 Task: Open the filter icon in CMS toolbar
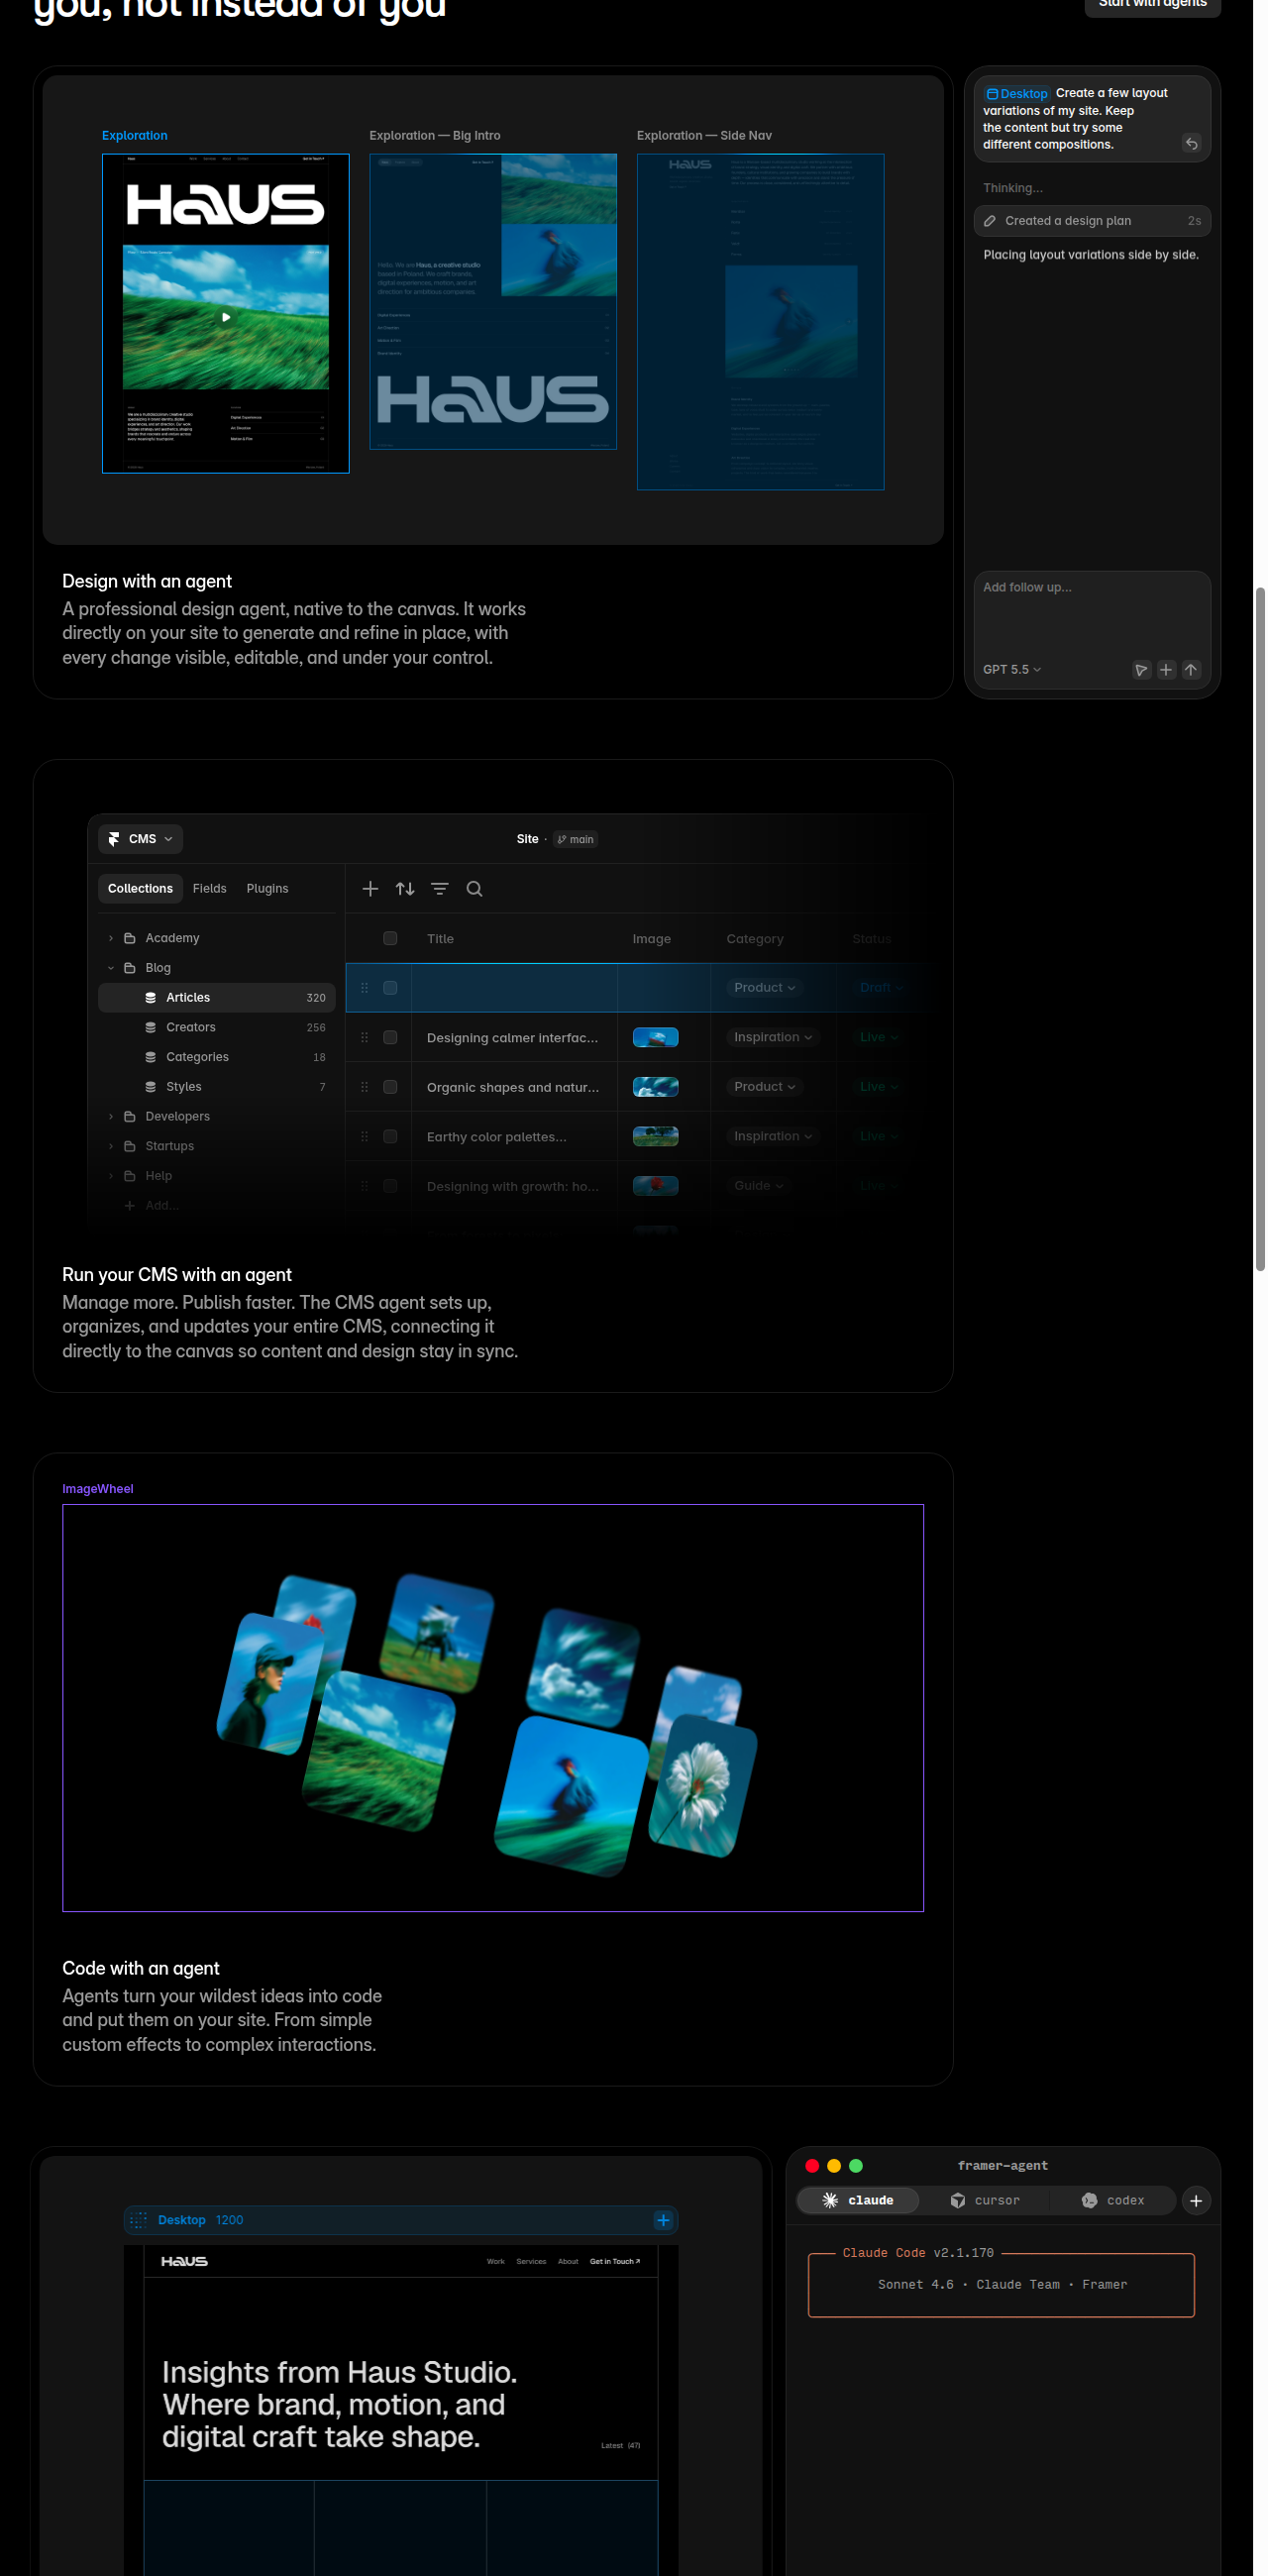(440, 889)
